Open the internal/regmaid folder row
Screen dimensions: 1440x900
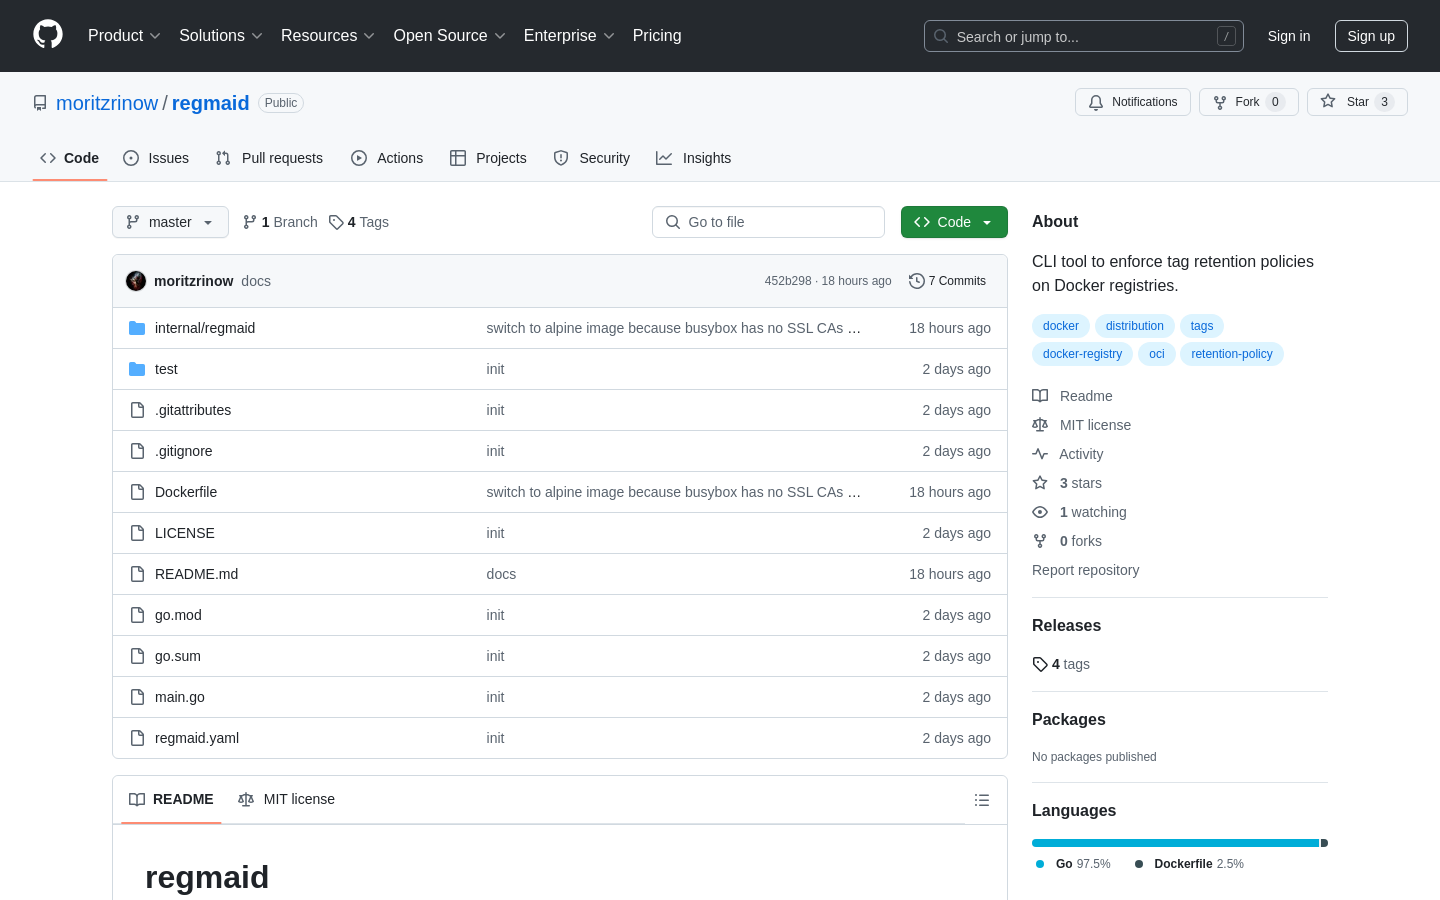205,328
